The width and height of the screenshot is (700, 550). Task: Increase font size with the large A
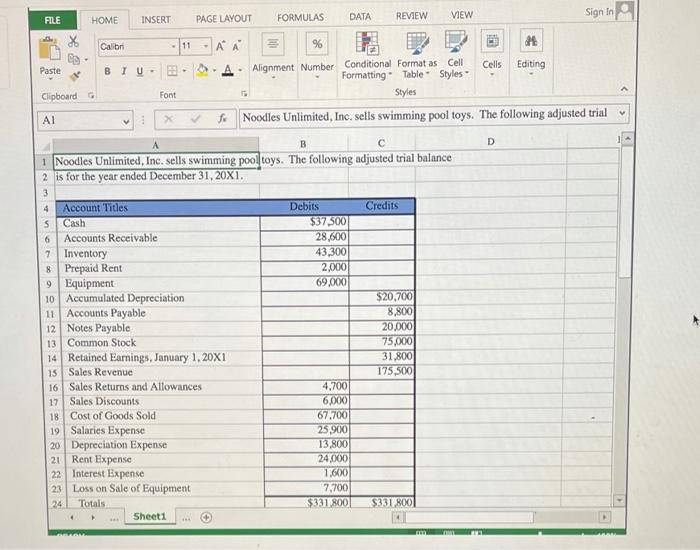[221, 46]
